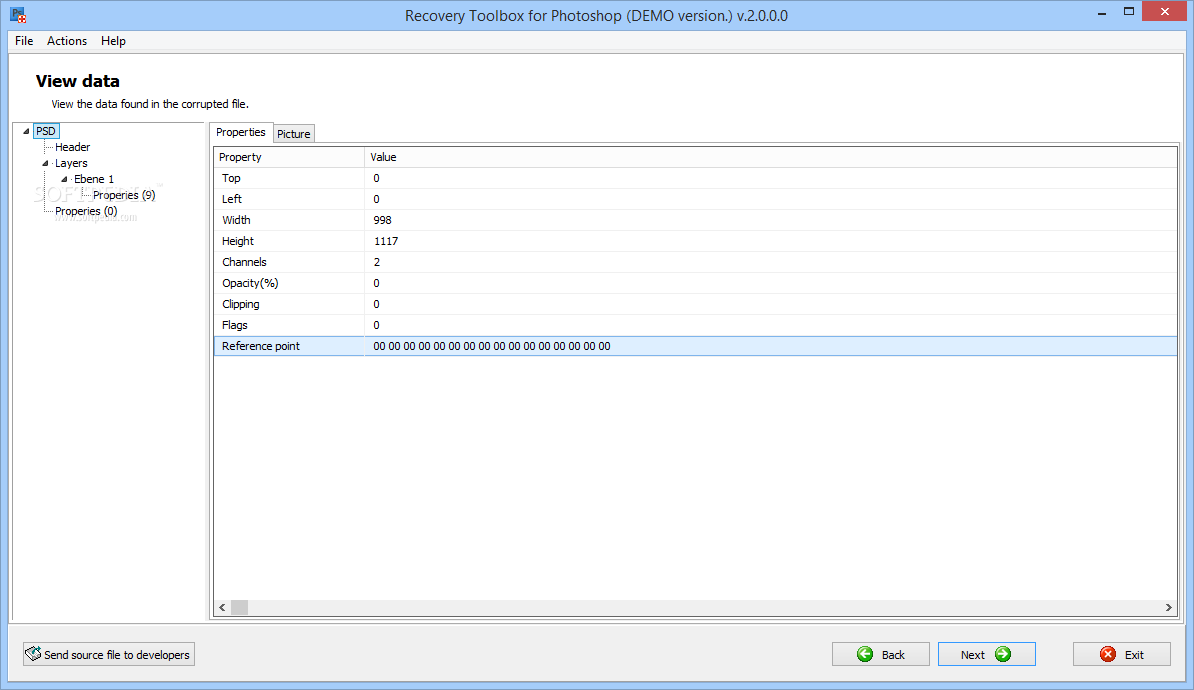This screenshot has width=1194, height=690.
Task: Select the Opacity(%) property row
Action: tap(695, 283)
